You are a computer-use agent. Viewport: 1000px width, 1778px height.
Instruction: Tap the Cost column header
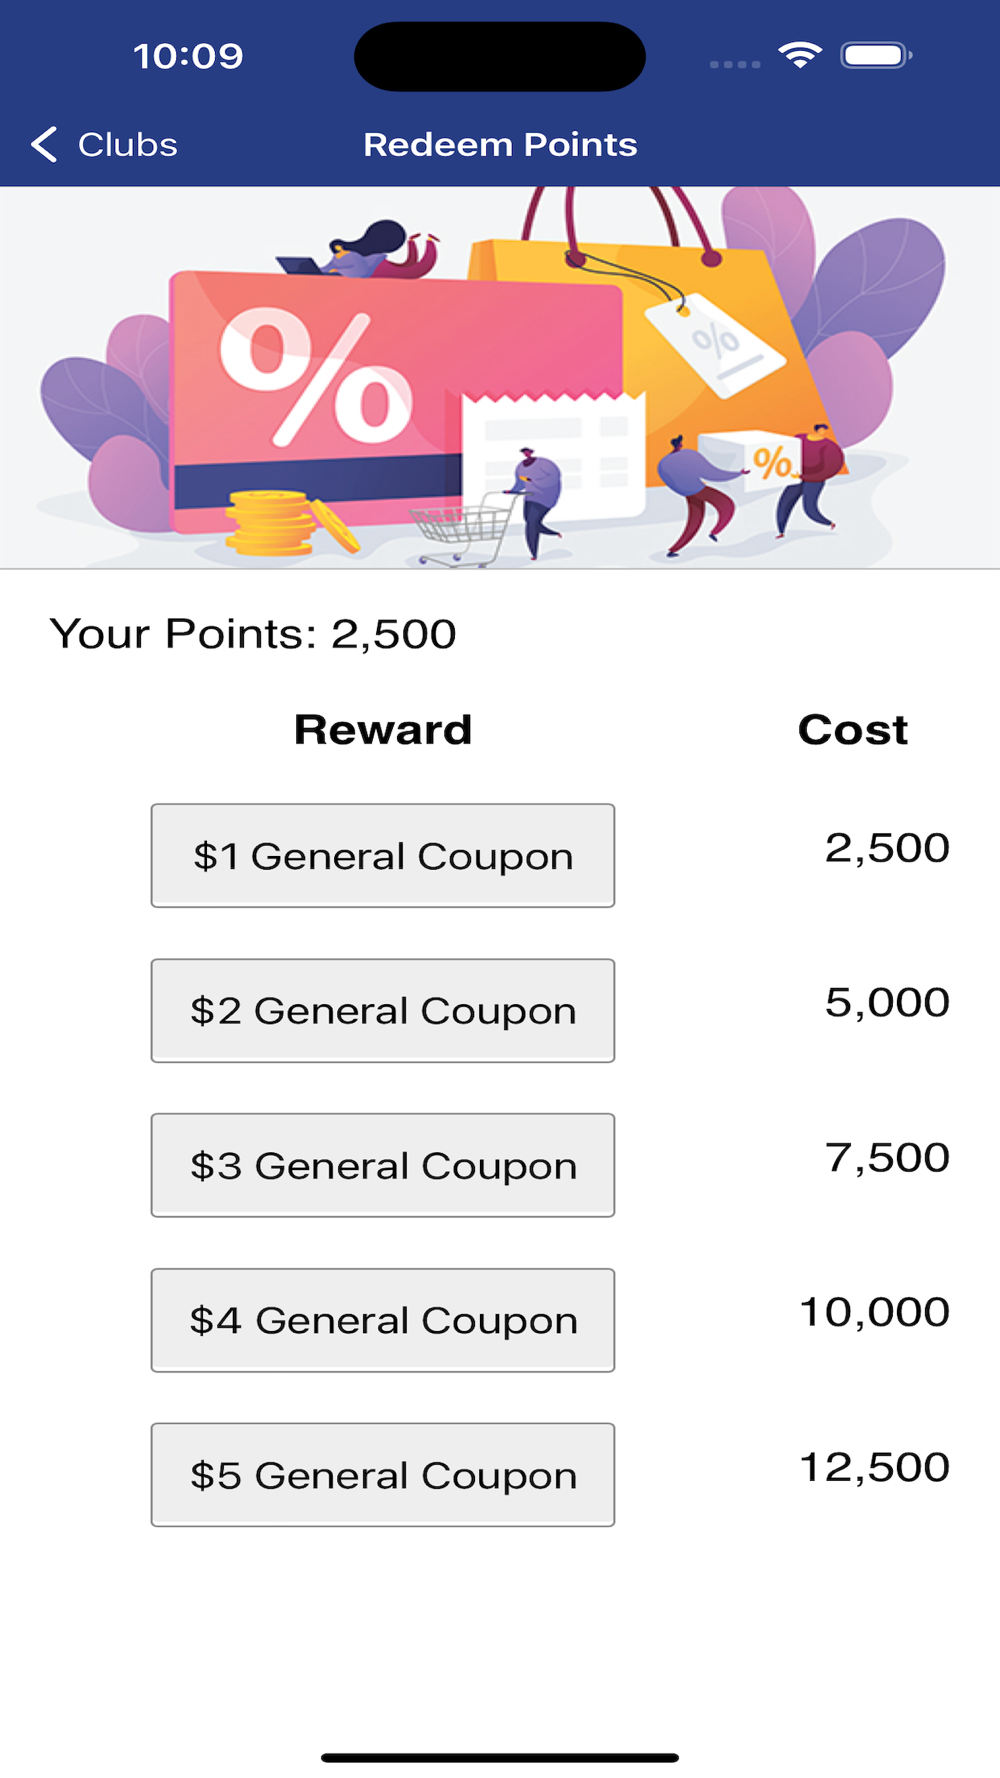(853, 730)
